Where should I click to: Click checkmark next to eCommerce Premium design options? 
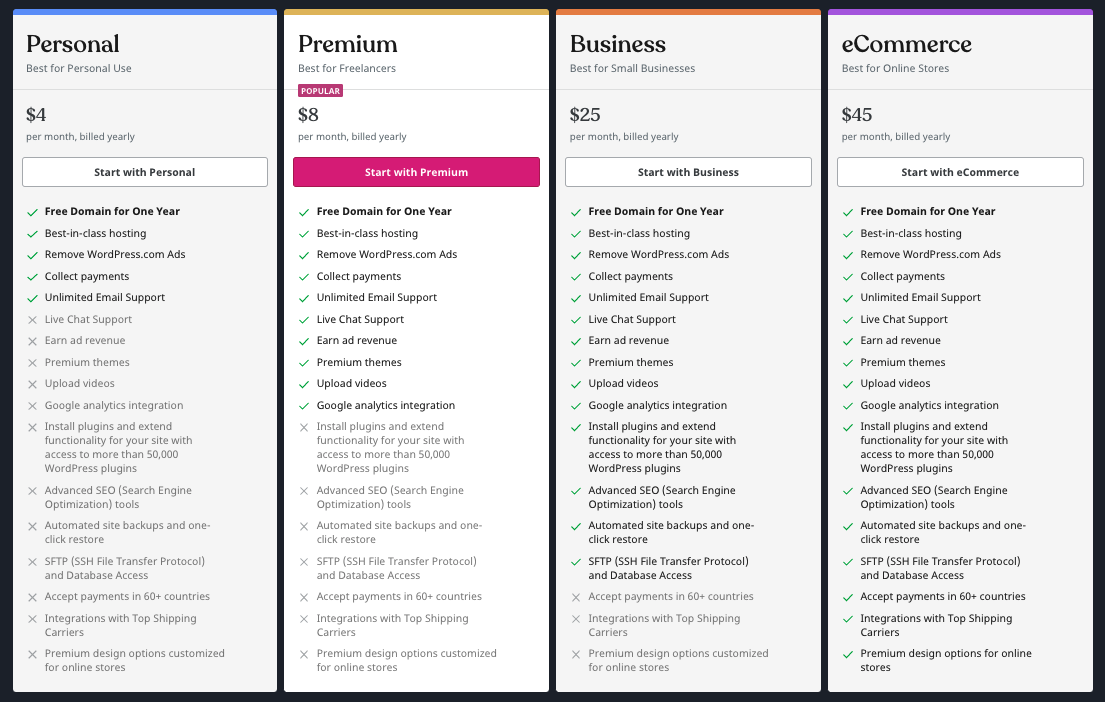[x=849, y=654]
